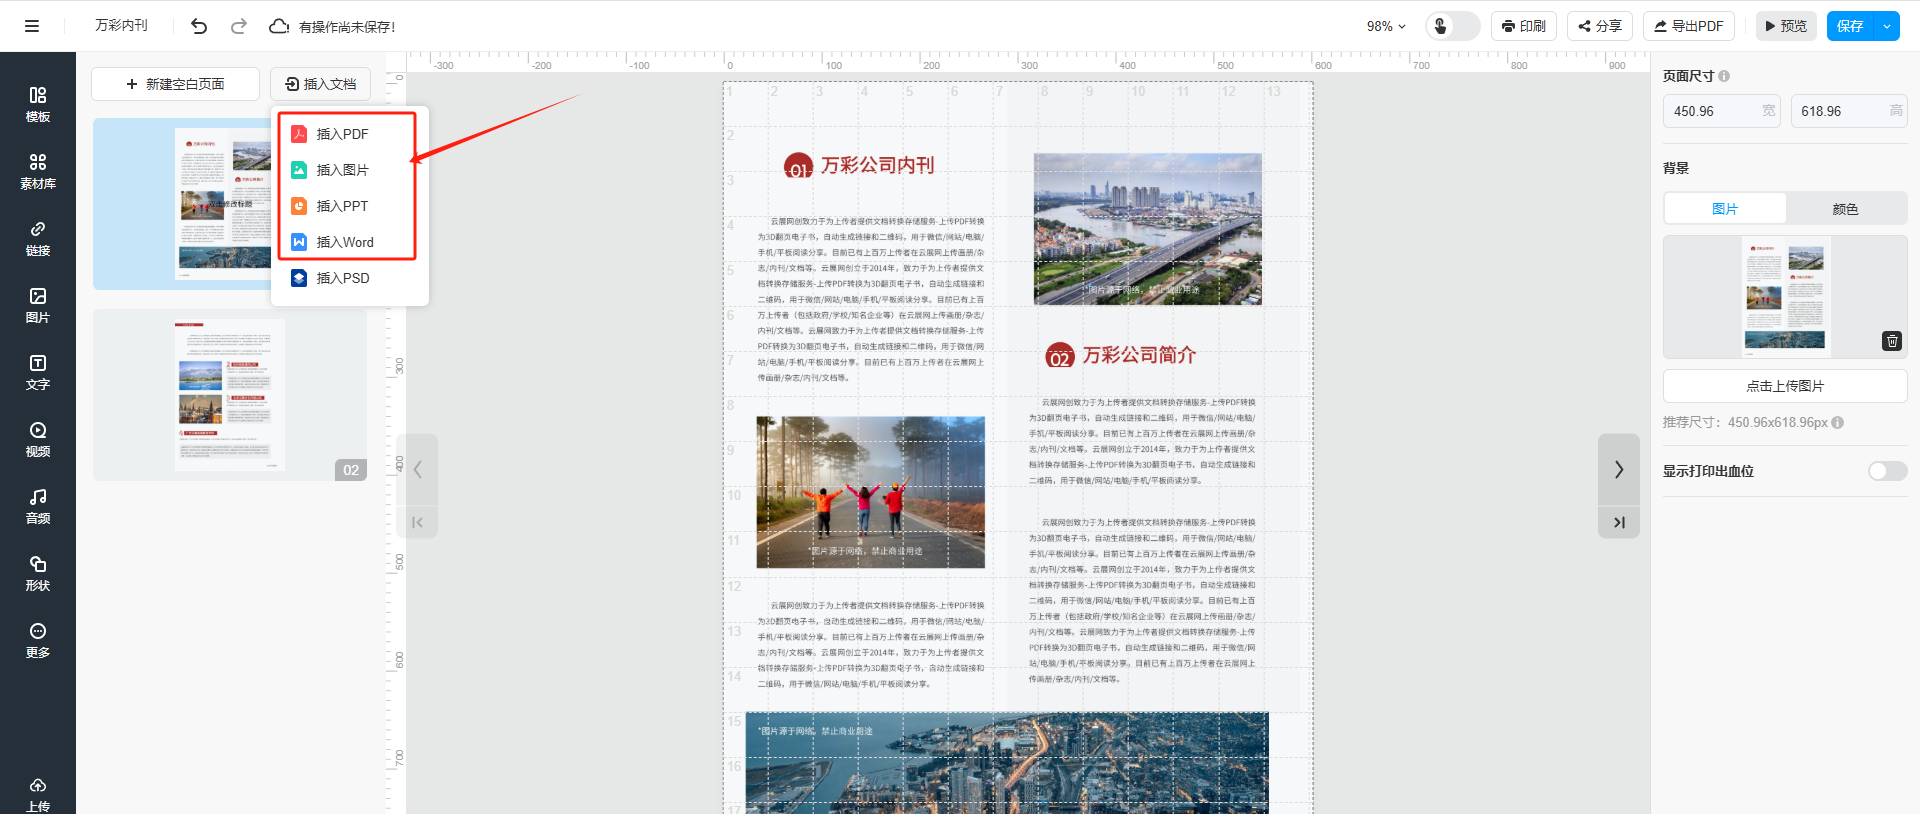Open the 音频 audio tool
The image size is (1920, 814).
pyautogui.click(x=38, y=506)
